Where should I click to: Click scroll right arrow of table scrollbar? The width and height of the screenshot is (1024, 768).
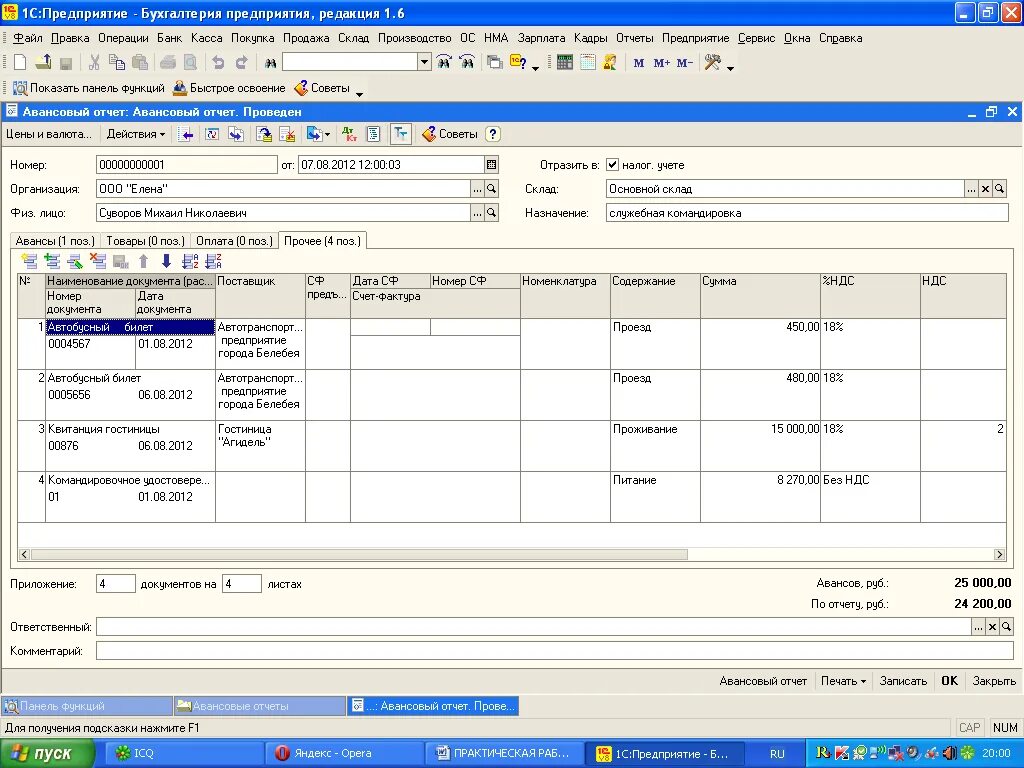(999, 554)
